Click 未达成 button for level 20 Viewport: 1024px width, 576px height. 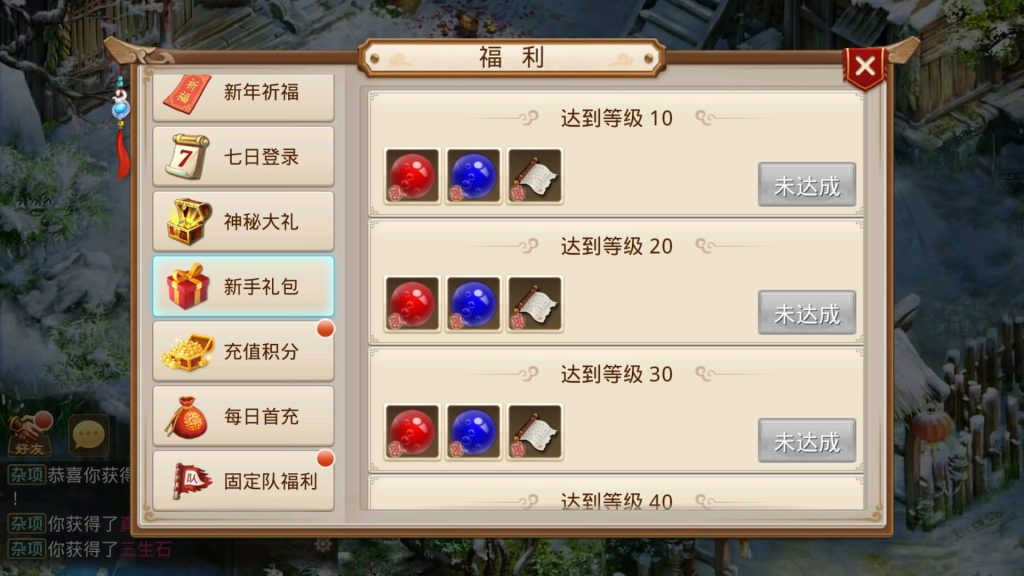coord(807,313)
